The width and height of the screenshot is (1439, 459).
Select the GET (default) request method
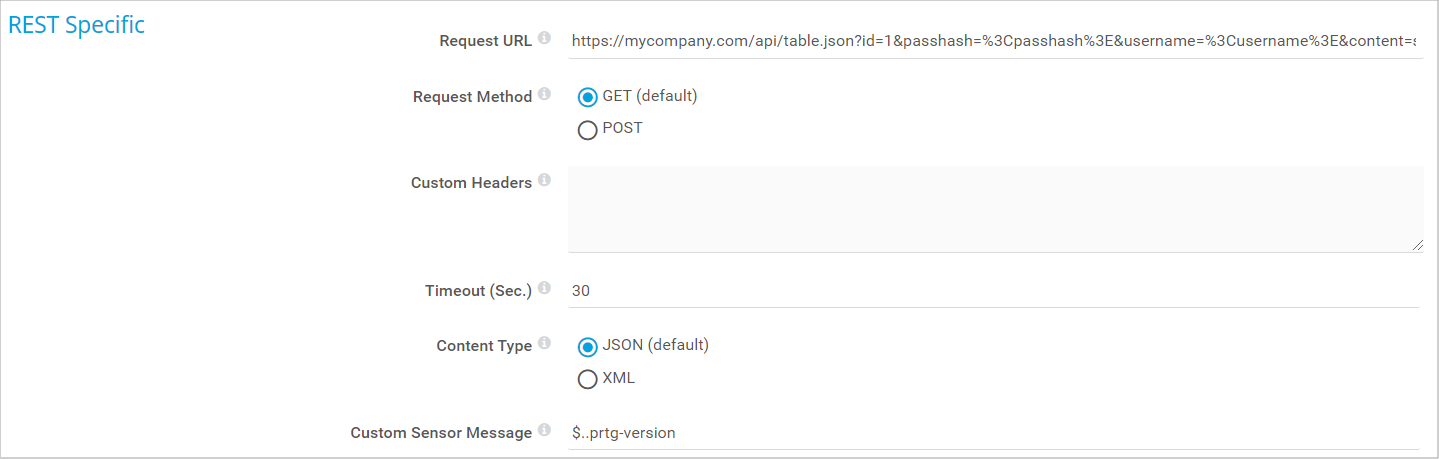(x=588, y=97)
